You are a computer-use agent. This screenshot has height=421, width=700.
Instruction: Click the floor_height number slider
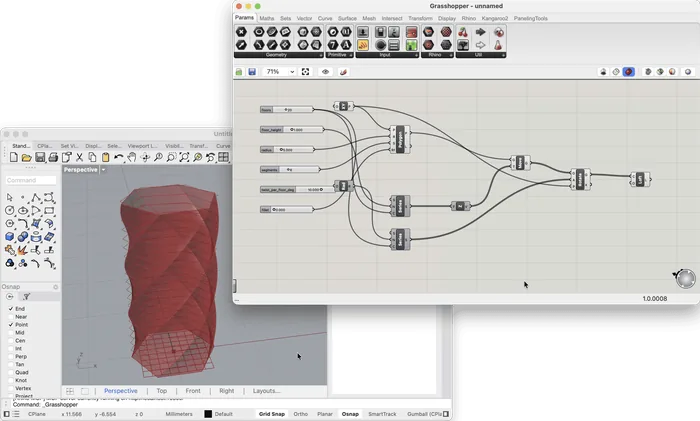pos(292,129)
